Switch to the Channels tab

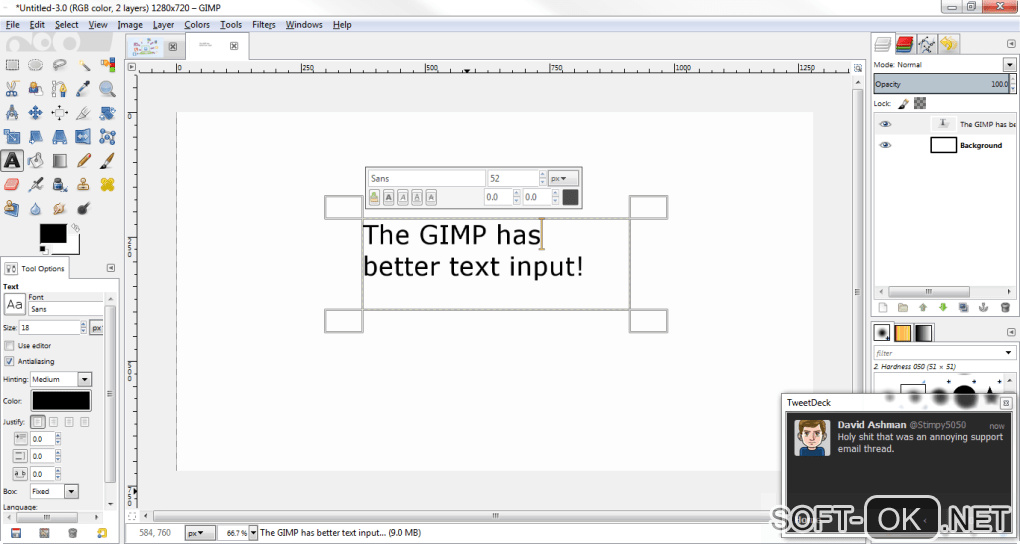904,44
